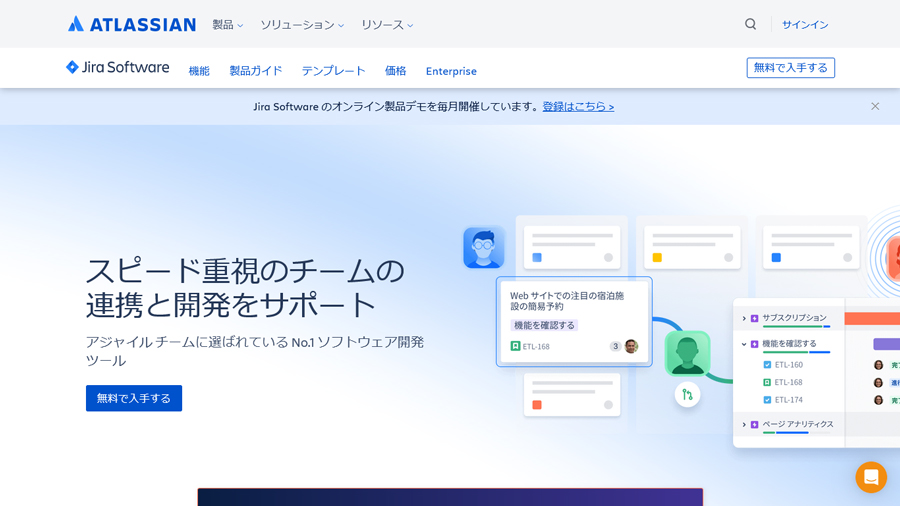Click the blue 無料で入手する hero button
Image resolution: width=900 pixels, height=506 pixels.
[134, 398]
